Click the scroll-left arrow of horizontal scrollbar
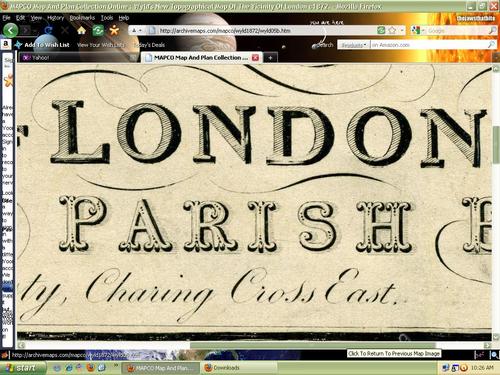 coord(21,345)
